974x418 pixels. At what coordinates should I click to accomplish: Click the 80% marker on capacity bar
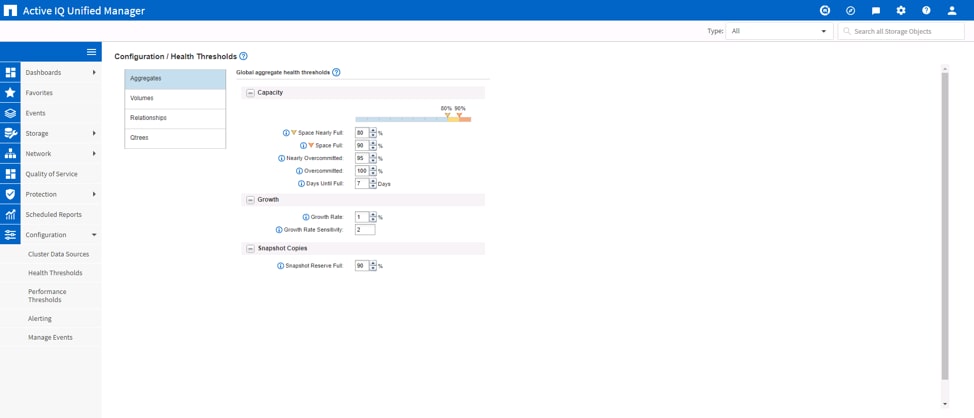[447, 115]
